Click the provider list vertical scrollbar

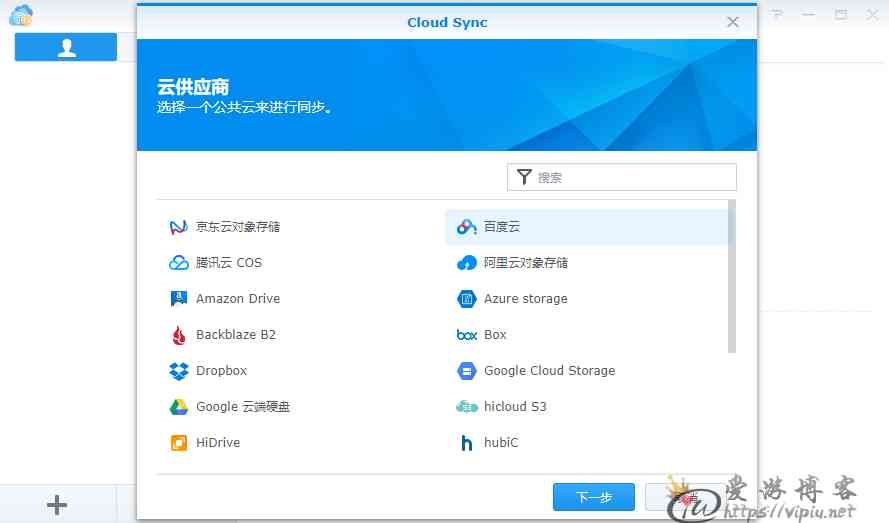732,276
